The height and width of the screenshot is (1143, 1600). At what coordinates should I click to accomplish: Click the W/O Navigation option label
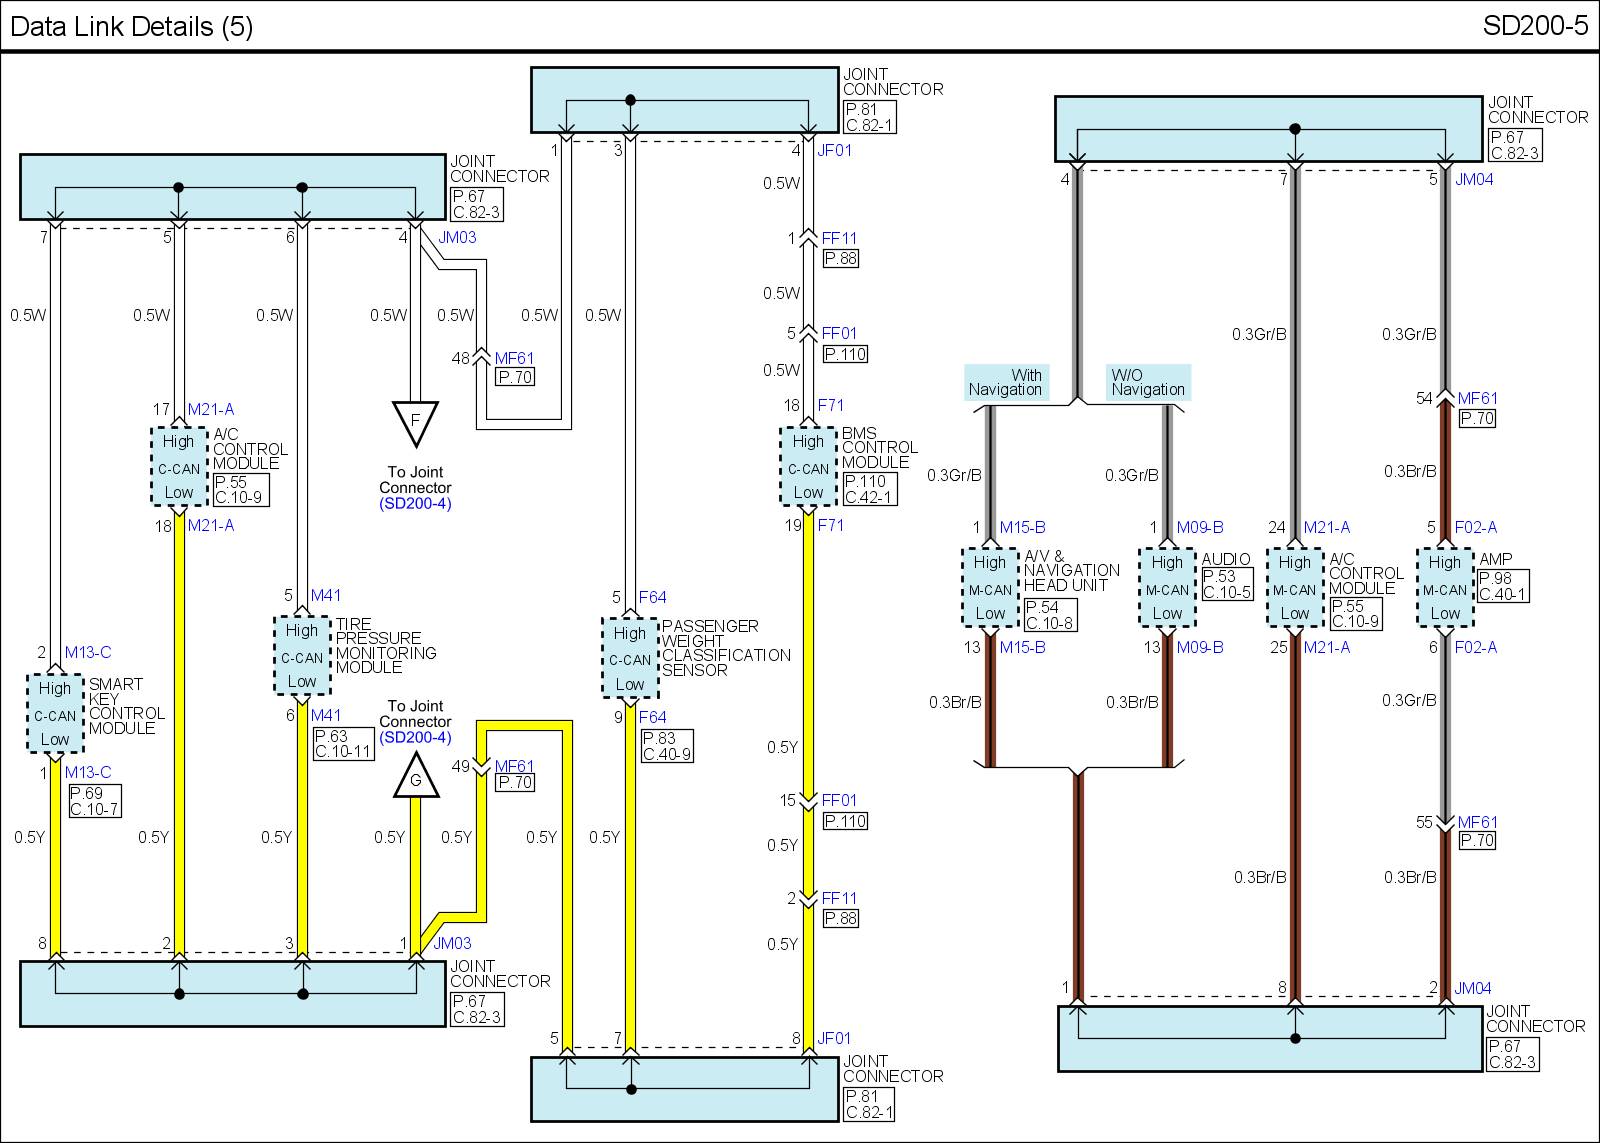click(1148, 382)
